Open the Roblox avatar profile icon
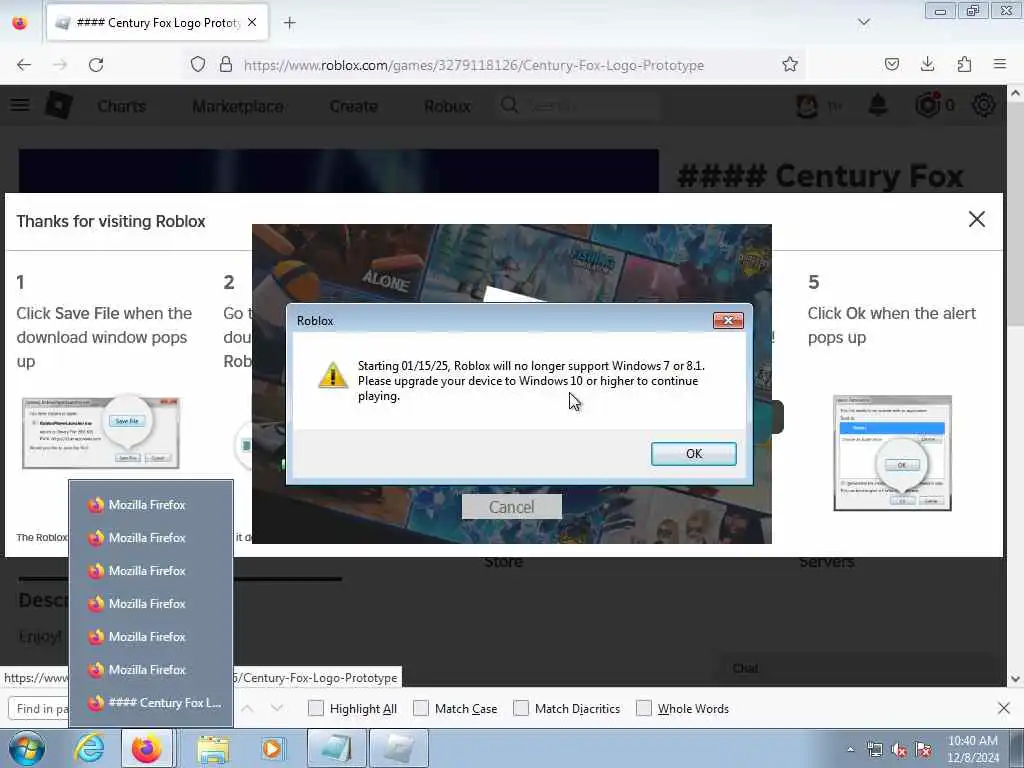The image size is (1024, 768). pos(807,105)
